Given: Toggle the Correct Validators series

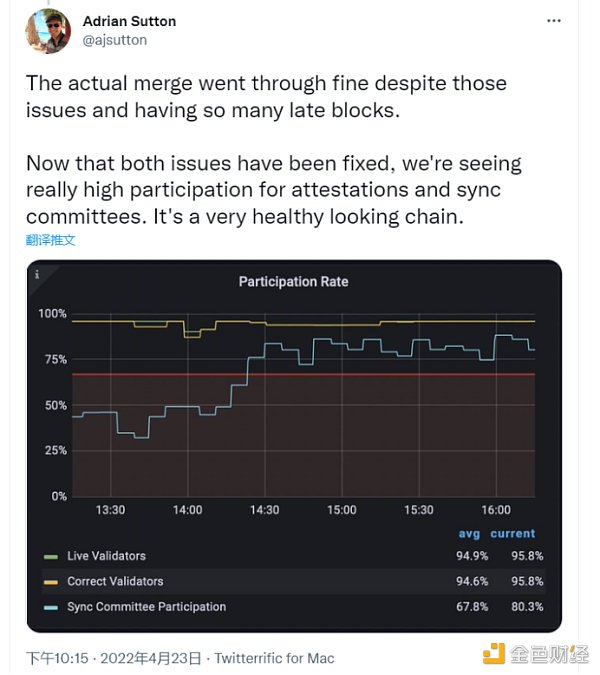Looking at the screenshot, I should 115,582.
